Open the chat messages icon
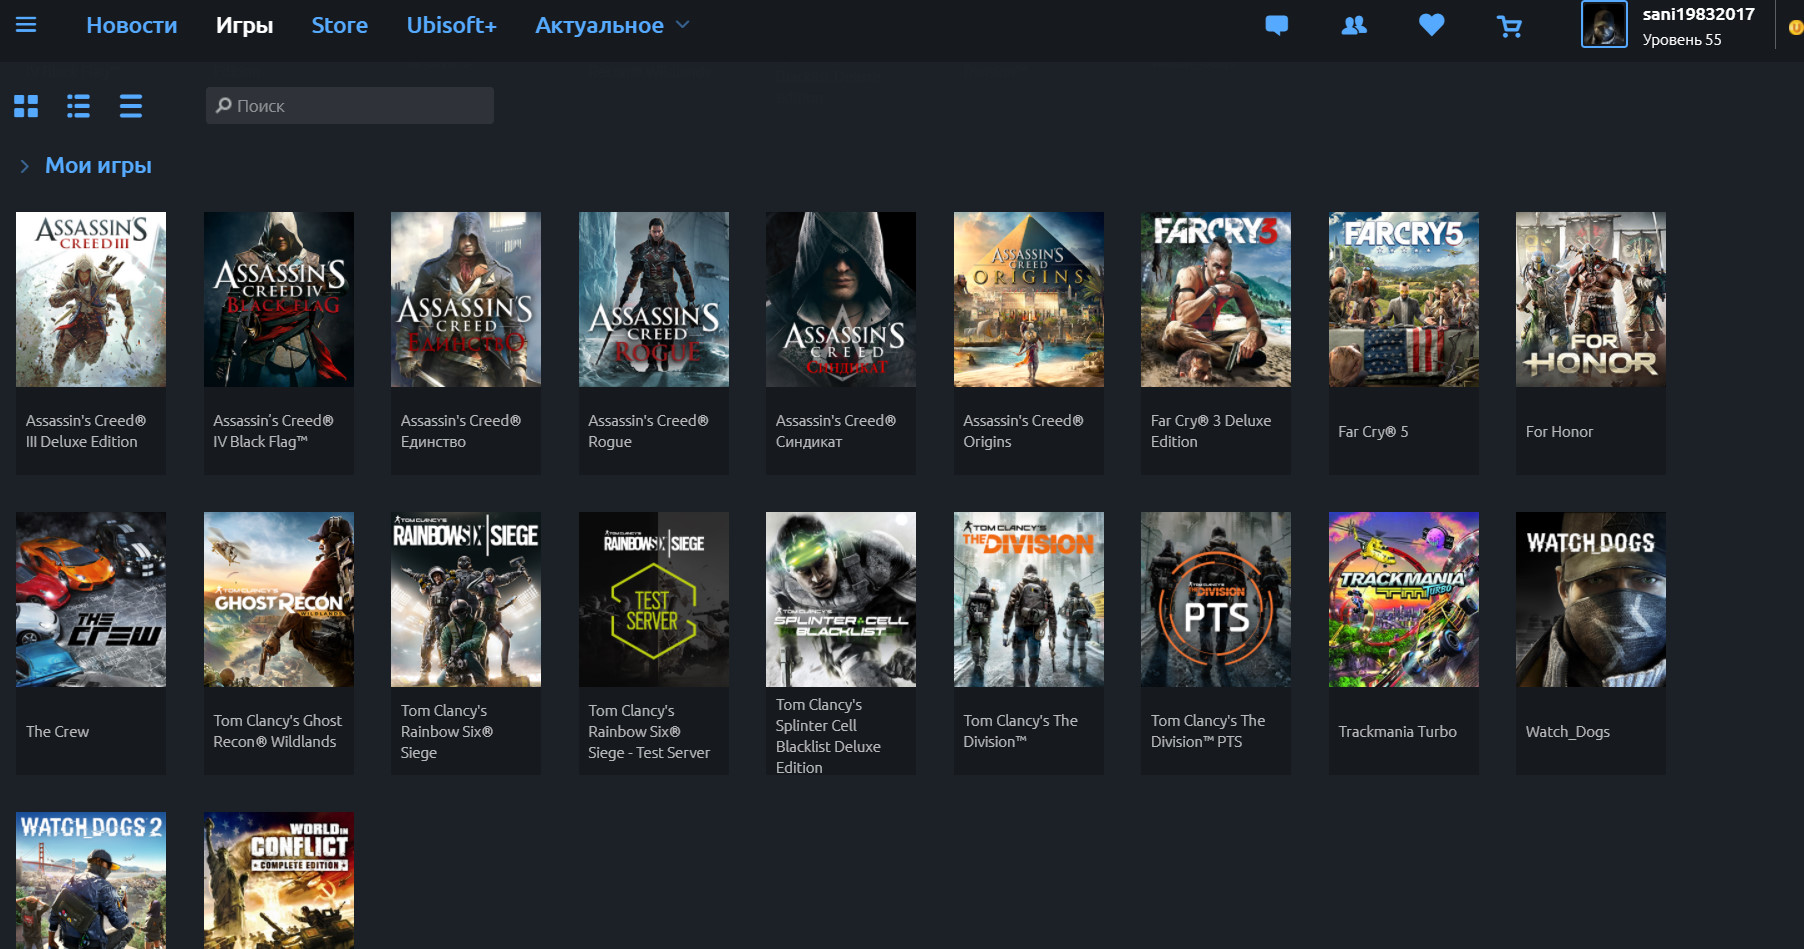The image size is (1804, 949). pos(1276,26)
